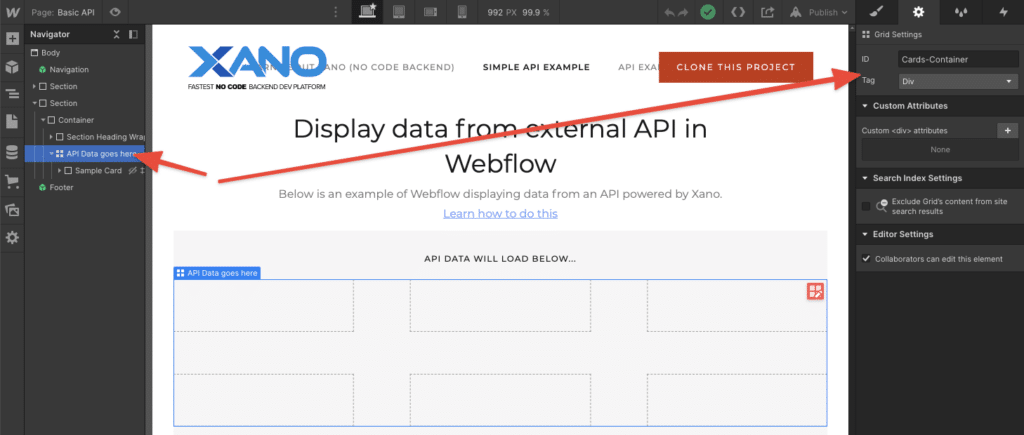Click the API Data goes here canvas label
Screen dimensions: 1024x435
(x=217, y=273)
